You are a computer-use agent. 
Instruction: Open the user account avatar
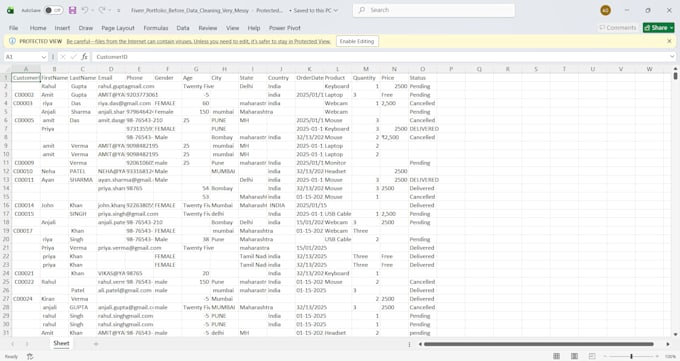coord(605,10)
